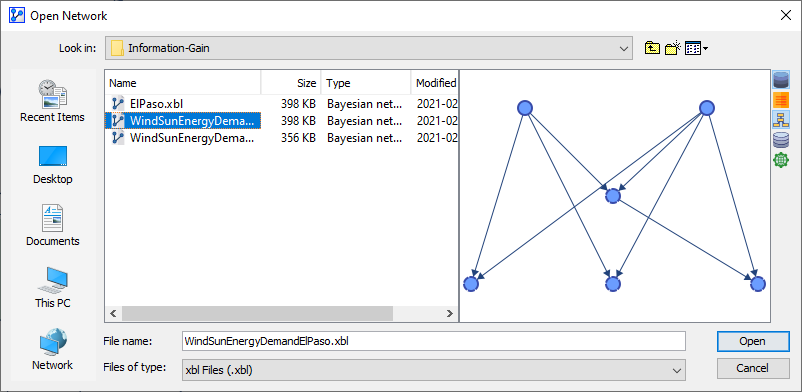The height and width of the screenshot is (392, 802).
Task: Click the Cancel button
Action: (753, 368)
